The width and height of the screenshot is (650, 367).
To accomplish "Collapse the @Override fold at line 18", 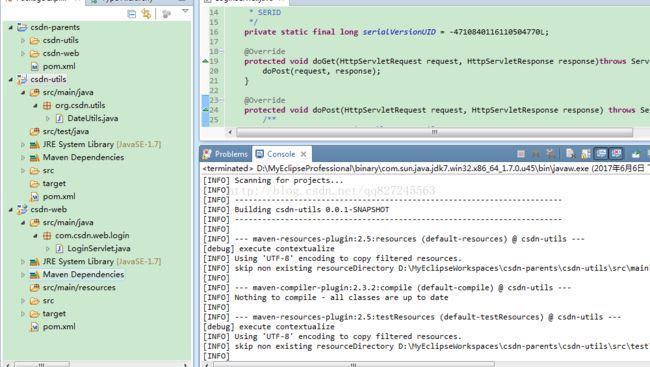I will [221, 51].
